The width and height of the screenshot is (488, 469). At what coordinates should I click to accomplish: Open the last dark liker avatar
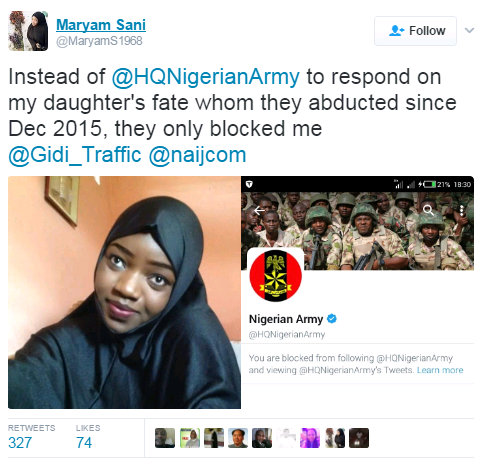tap(359, 438)
